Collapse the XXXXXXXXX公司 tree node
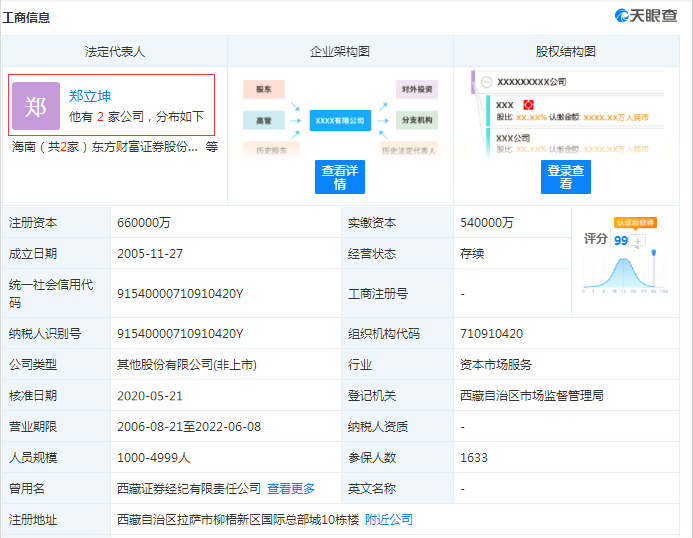The image size is (693, 538). tap(485, 81)
